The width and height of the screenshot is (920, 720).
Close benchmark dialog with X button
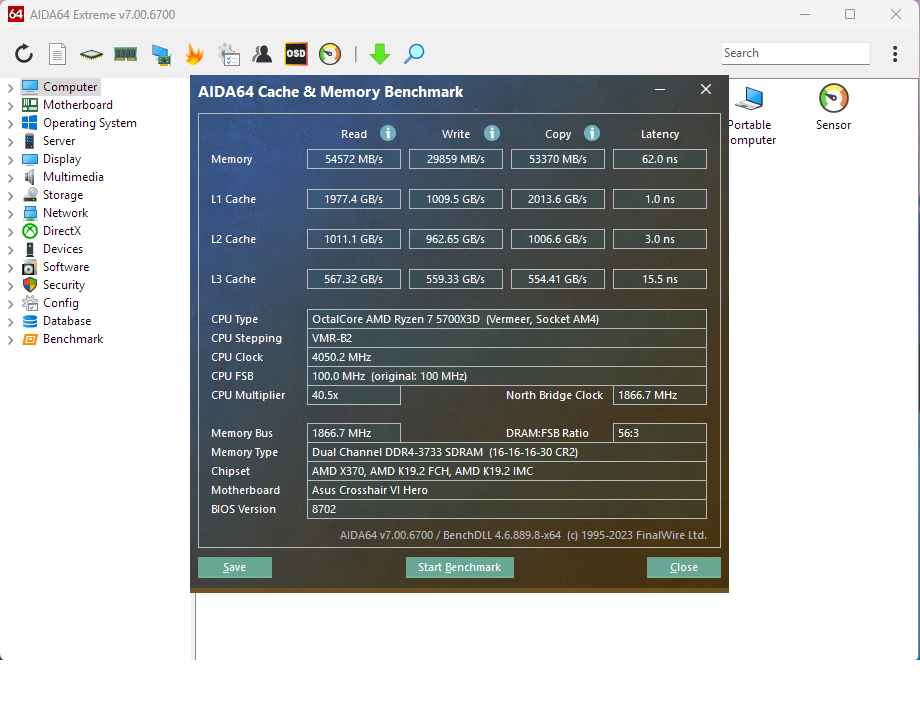click(x=706, y=89)
